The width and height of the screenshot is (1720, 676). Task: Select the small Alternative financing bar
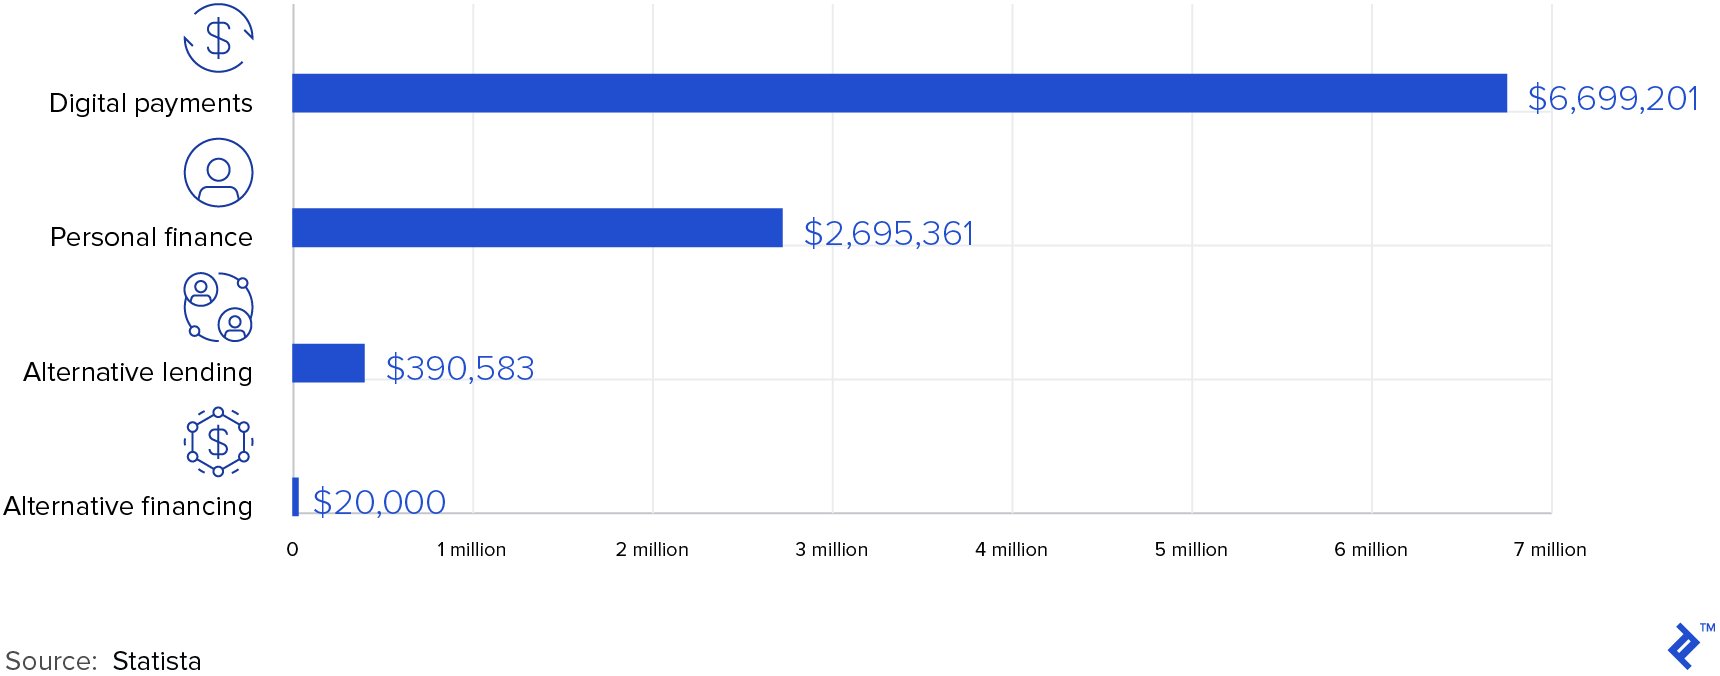[295, 497]
